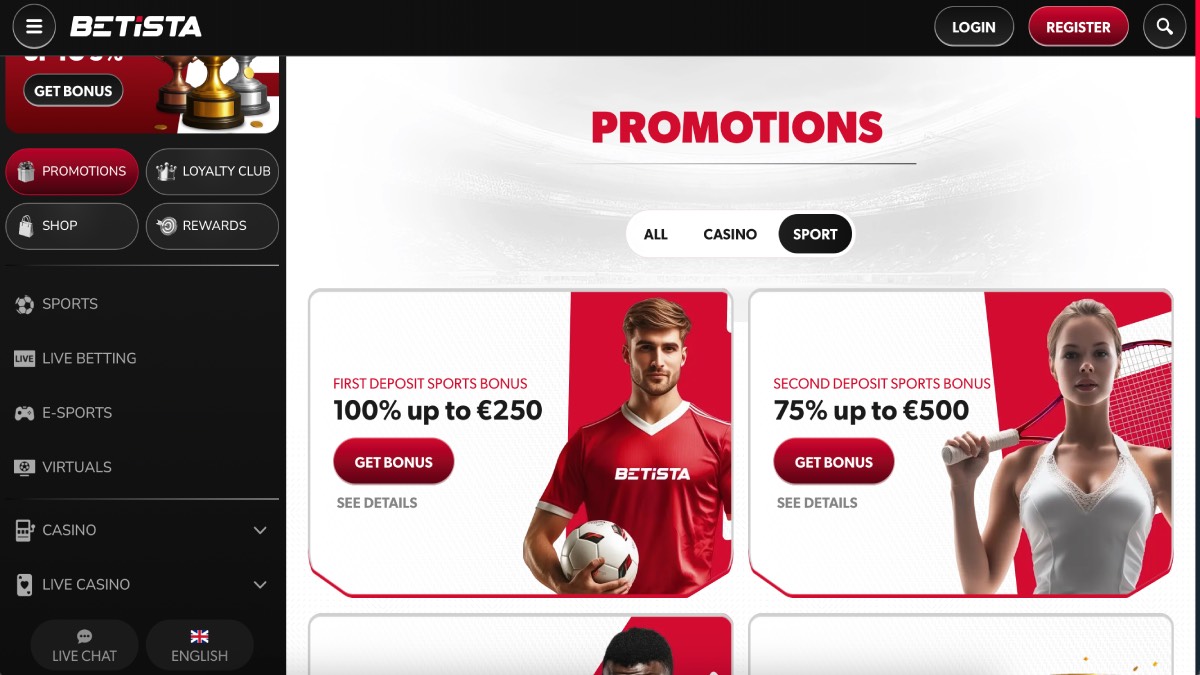Open the Rewards section
The height and width of the screenshot is (675, 1200).
212,226
